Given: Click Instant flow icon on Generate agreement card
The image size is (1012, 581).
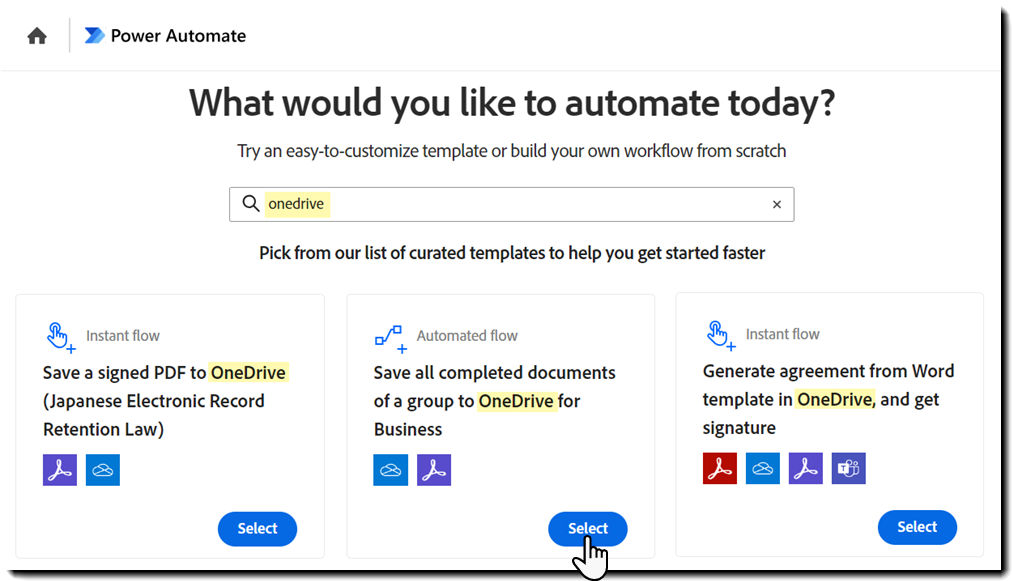Looking at the screenshot, I should [720, 336].
